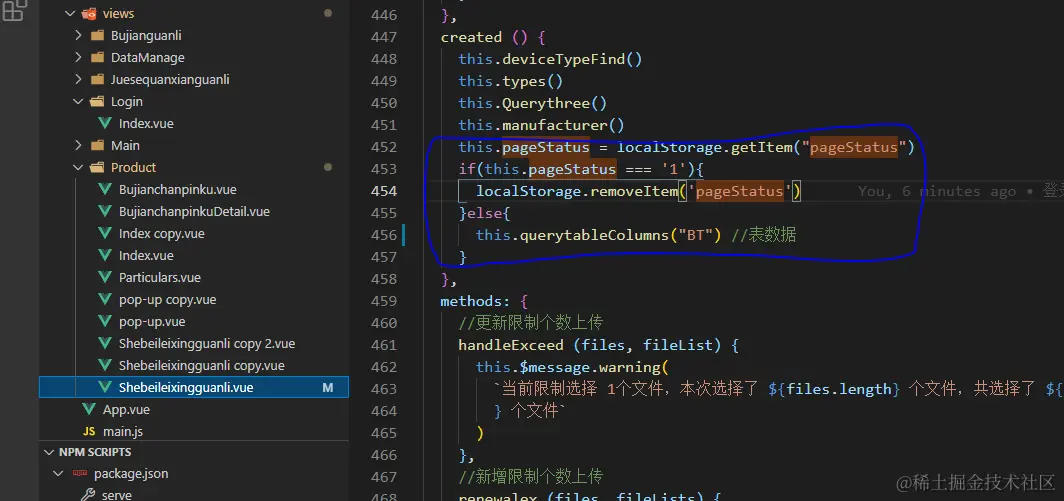Image resolution: width=1064 pixels, height=501 pixels.
Task: Click the methods: keyword on line 459
Action: coord(475,301)
